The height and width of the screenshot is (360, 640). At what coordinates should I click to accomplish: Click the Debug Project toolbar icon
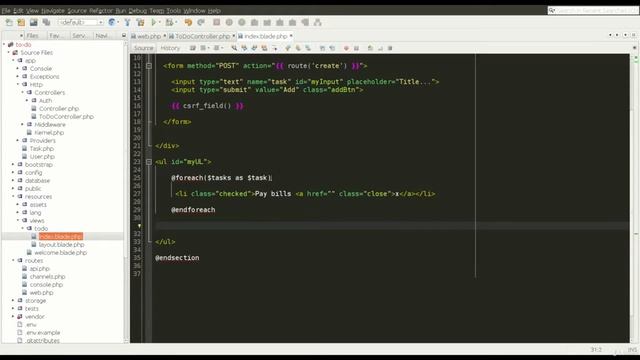(169, 22)
